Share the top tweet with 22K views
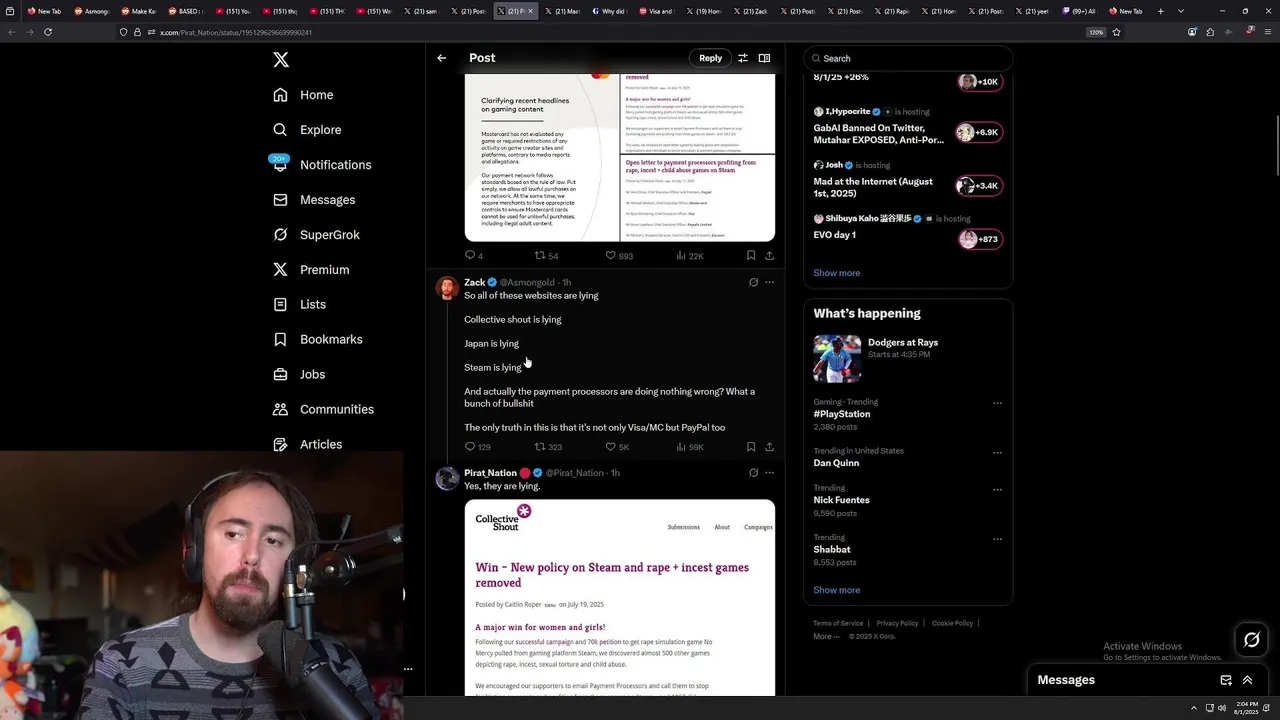Screen dimensions: 1280x720 (x=769, y=256)
